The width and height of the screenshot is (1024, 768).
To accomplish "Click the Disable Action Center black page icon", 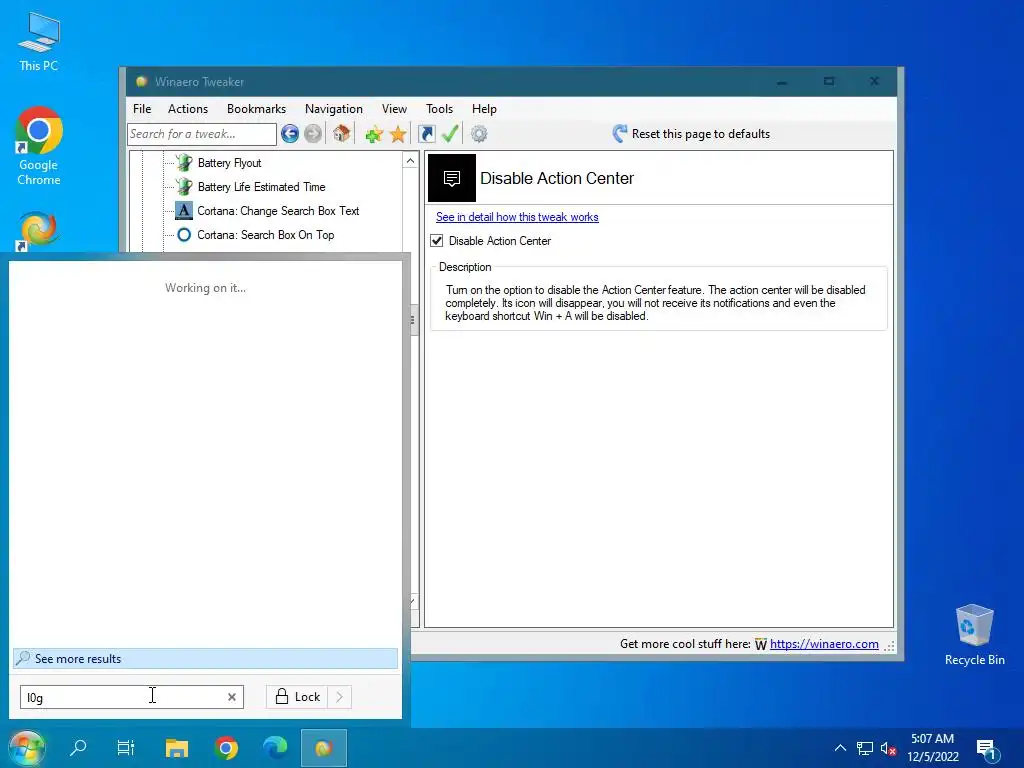I will pos(452,178).
